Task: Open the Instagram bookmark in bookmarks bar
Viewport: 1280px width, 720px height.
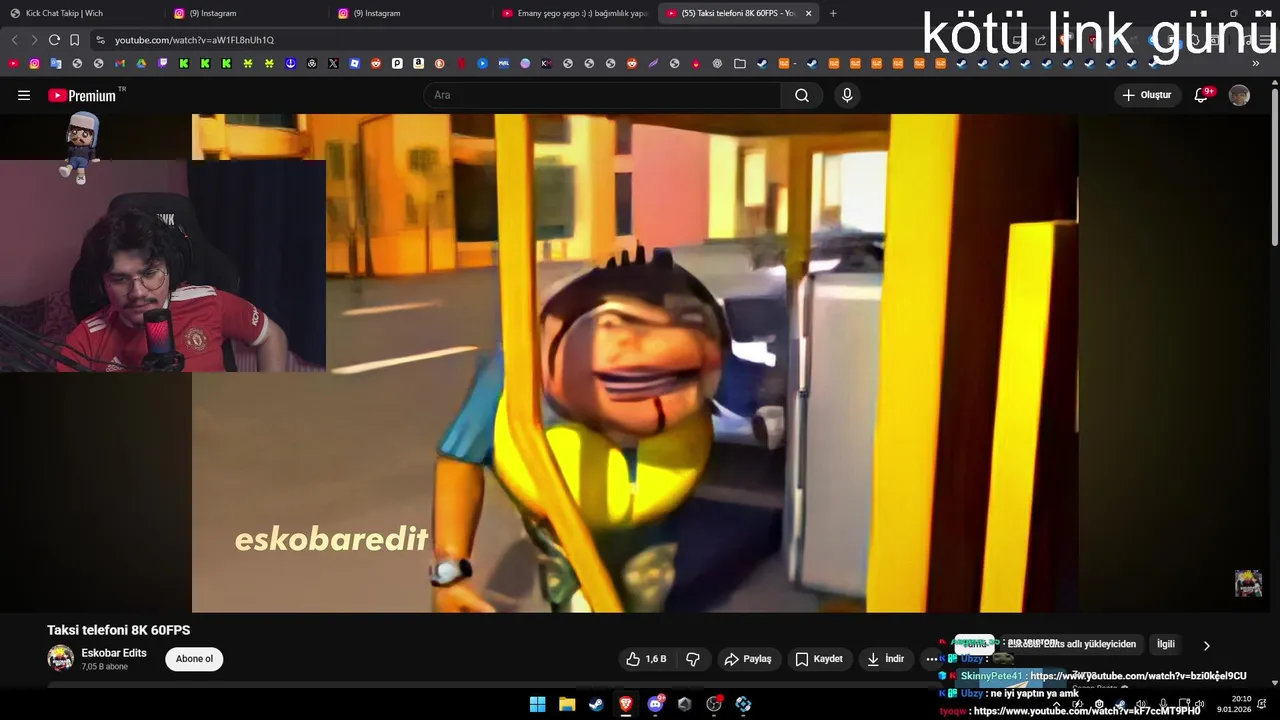Action: pos(34,63)
